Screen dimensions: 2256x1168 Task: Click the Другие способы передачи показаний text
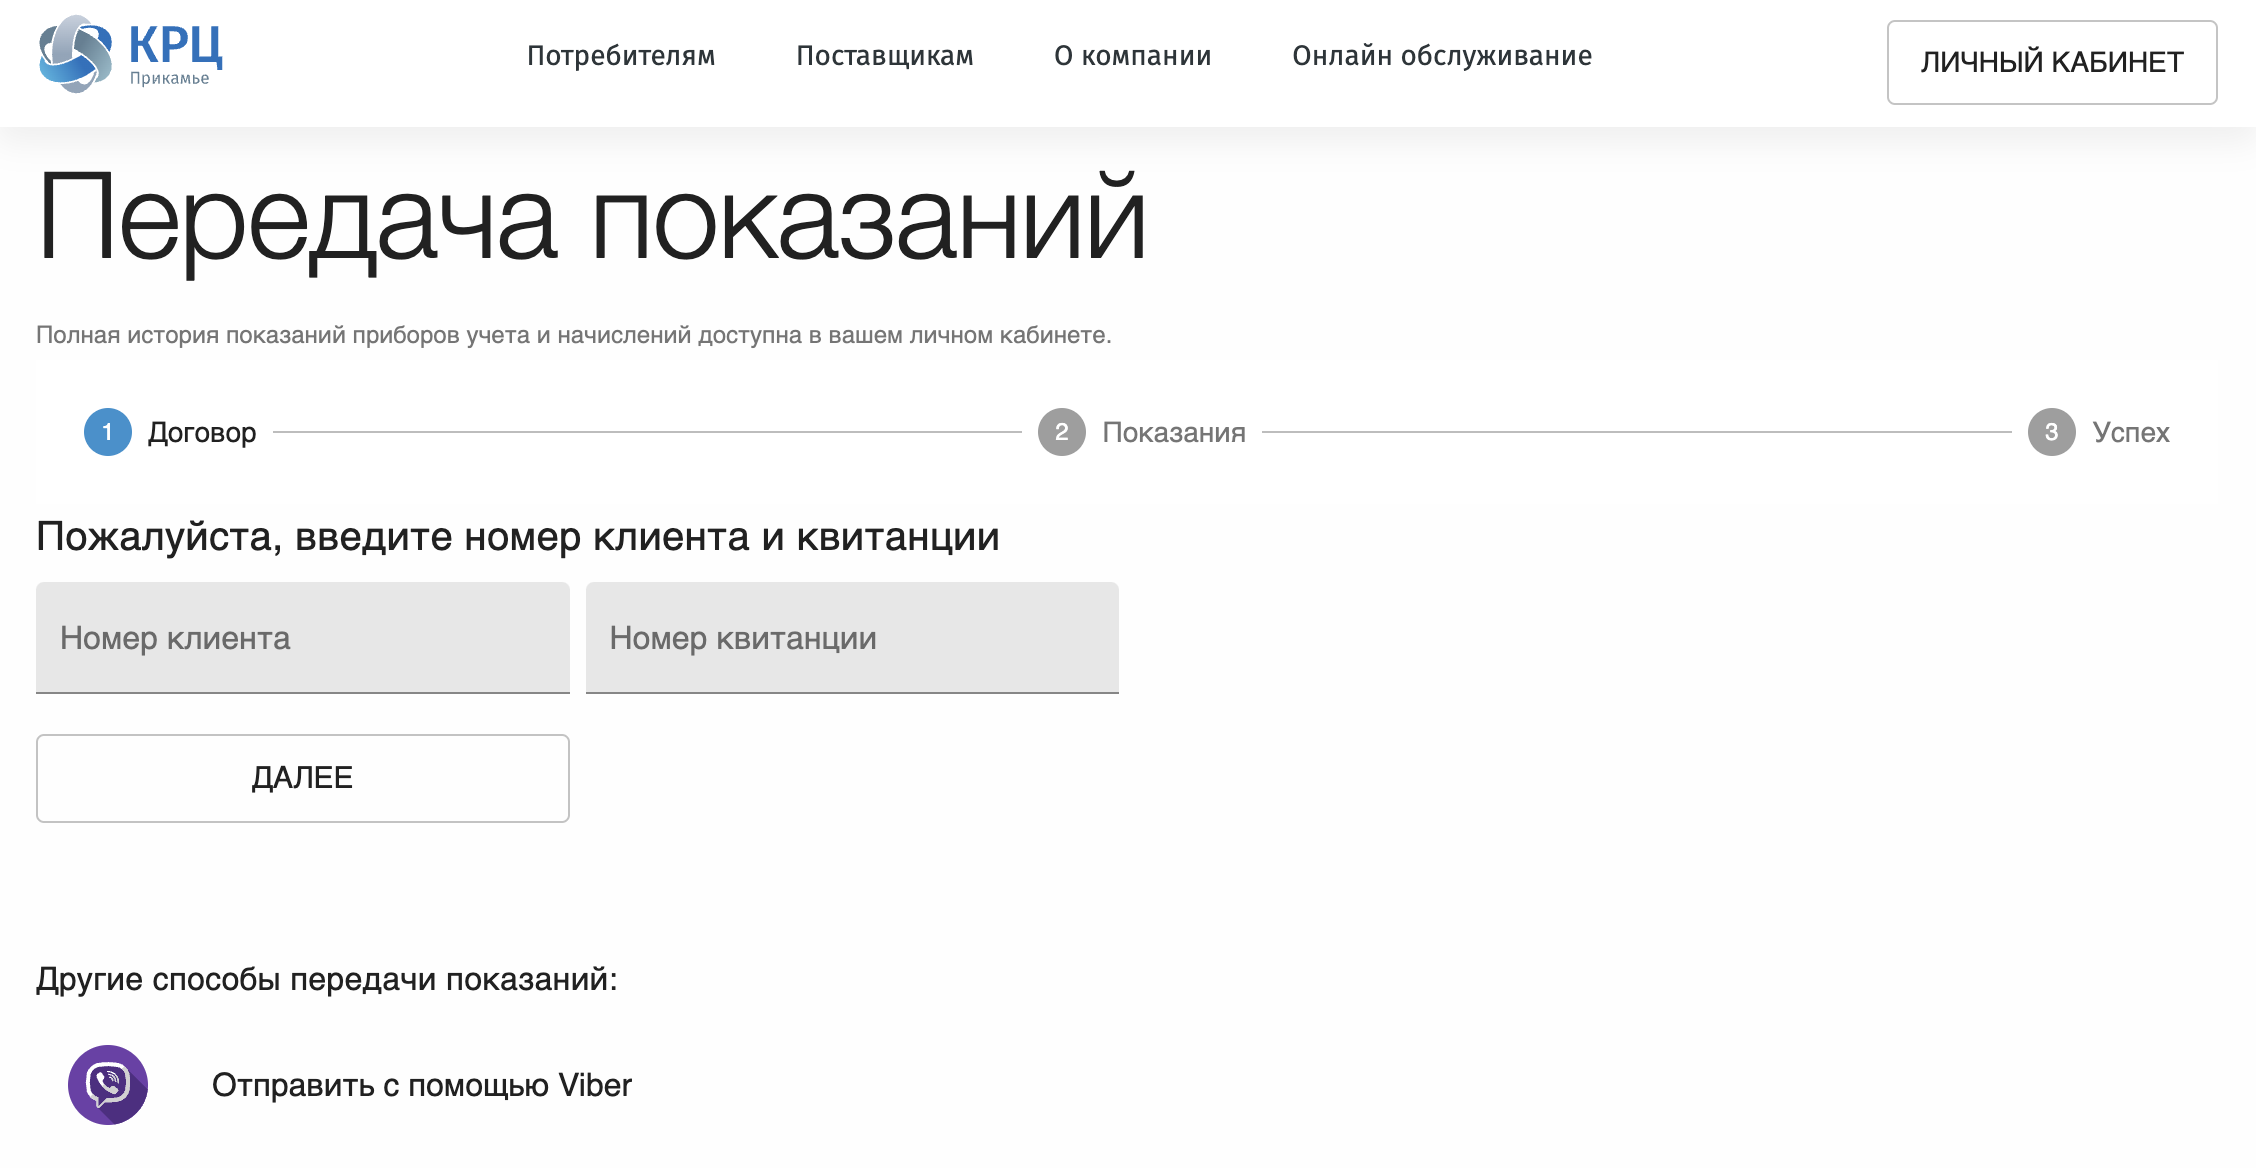(327, 979)
